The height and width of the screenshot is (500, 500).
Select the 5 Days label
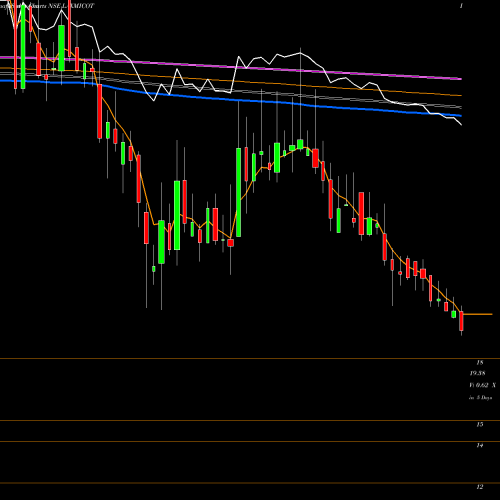point(484,398)
